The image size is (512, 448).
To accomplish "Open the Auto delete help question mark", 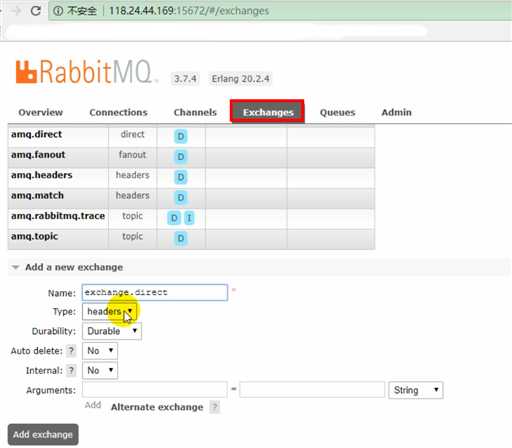I will (71, 351).
